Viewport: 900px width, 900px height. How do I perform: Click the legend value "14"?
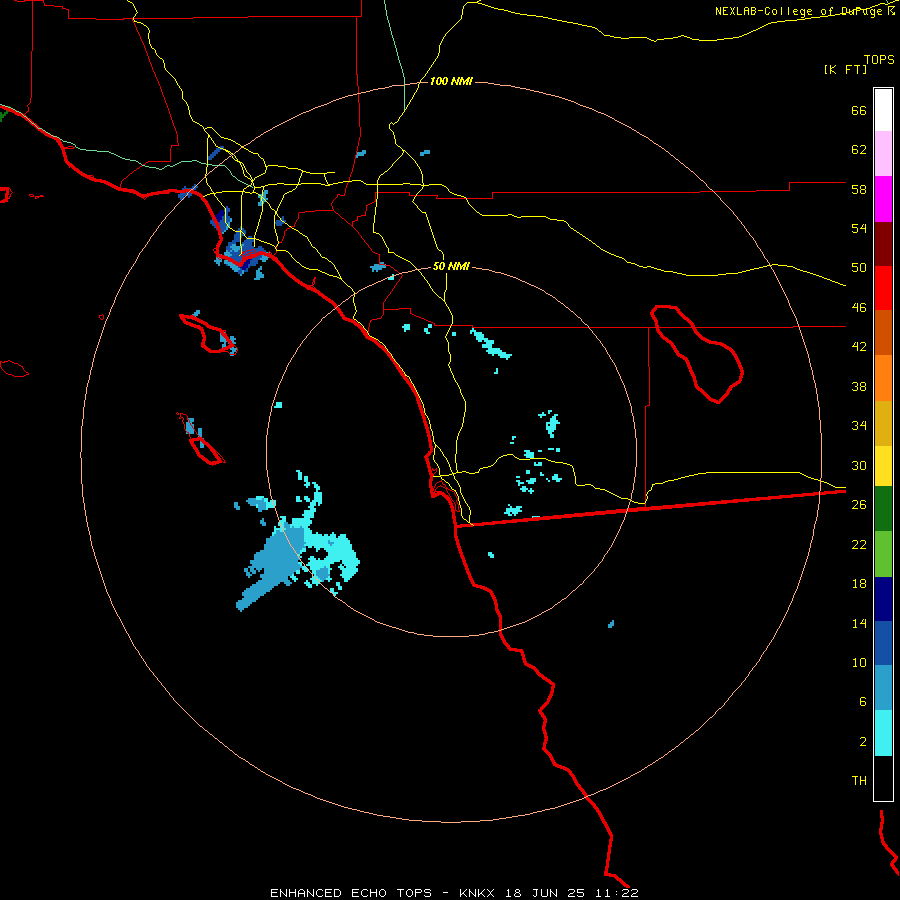pyautogui.click(x=859, y=623)
